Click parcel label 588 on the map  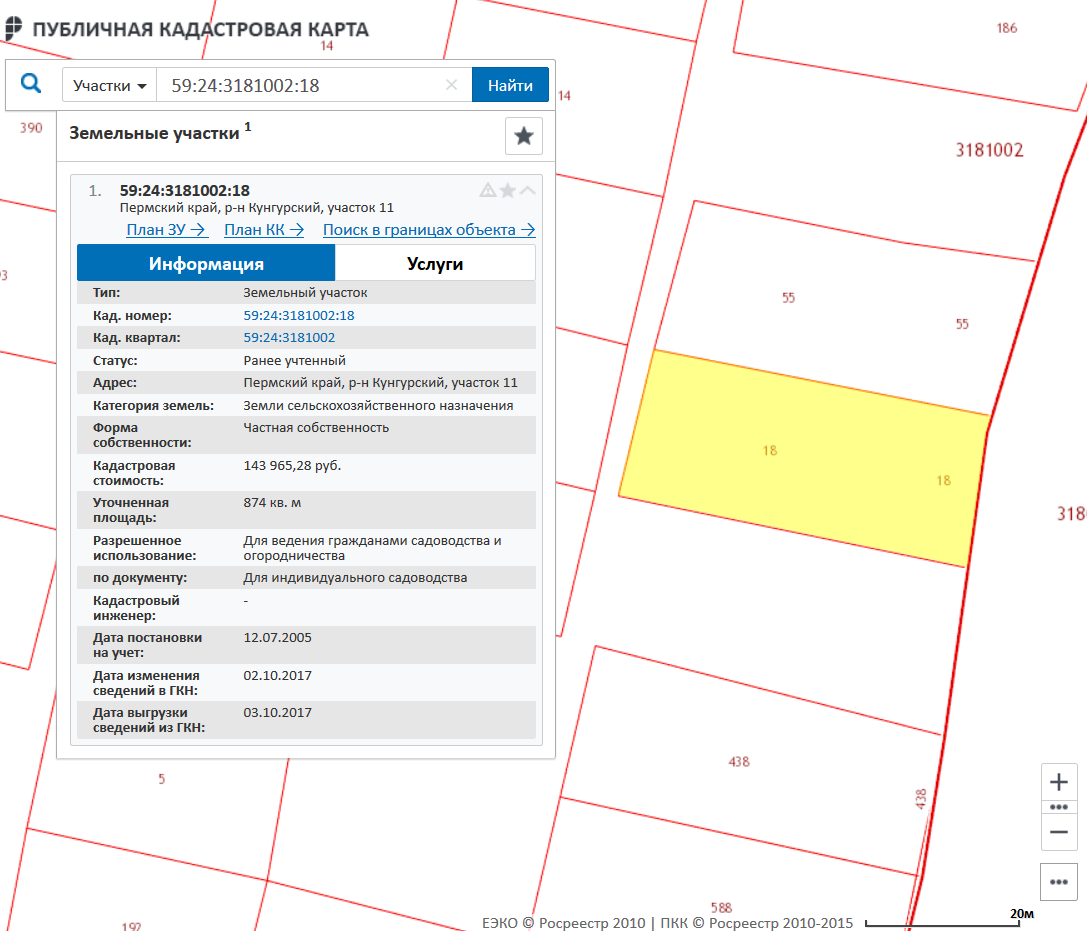point(721,908)
